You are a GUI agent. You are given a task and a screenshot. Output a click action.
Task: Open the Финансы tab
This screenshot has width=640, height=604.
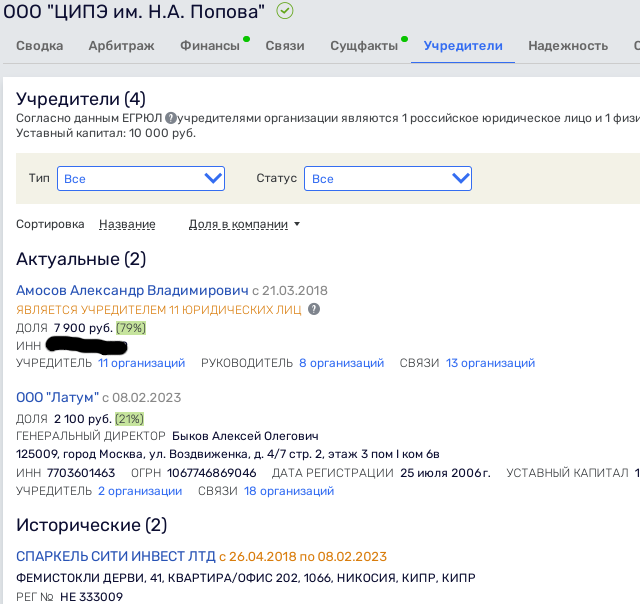[210, 46]
